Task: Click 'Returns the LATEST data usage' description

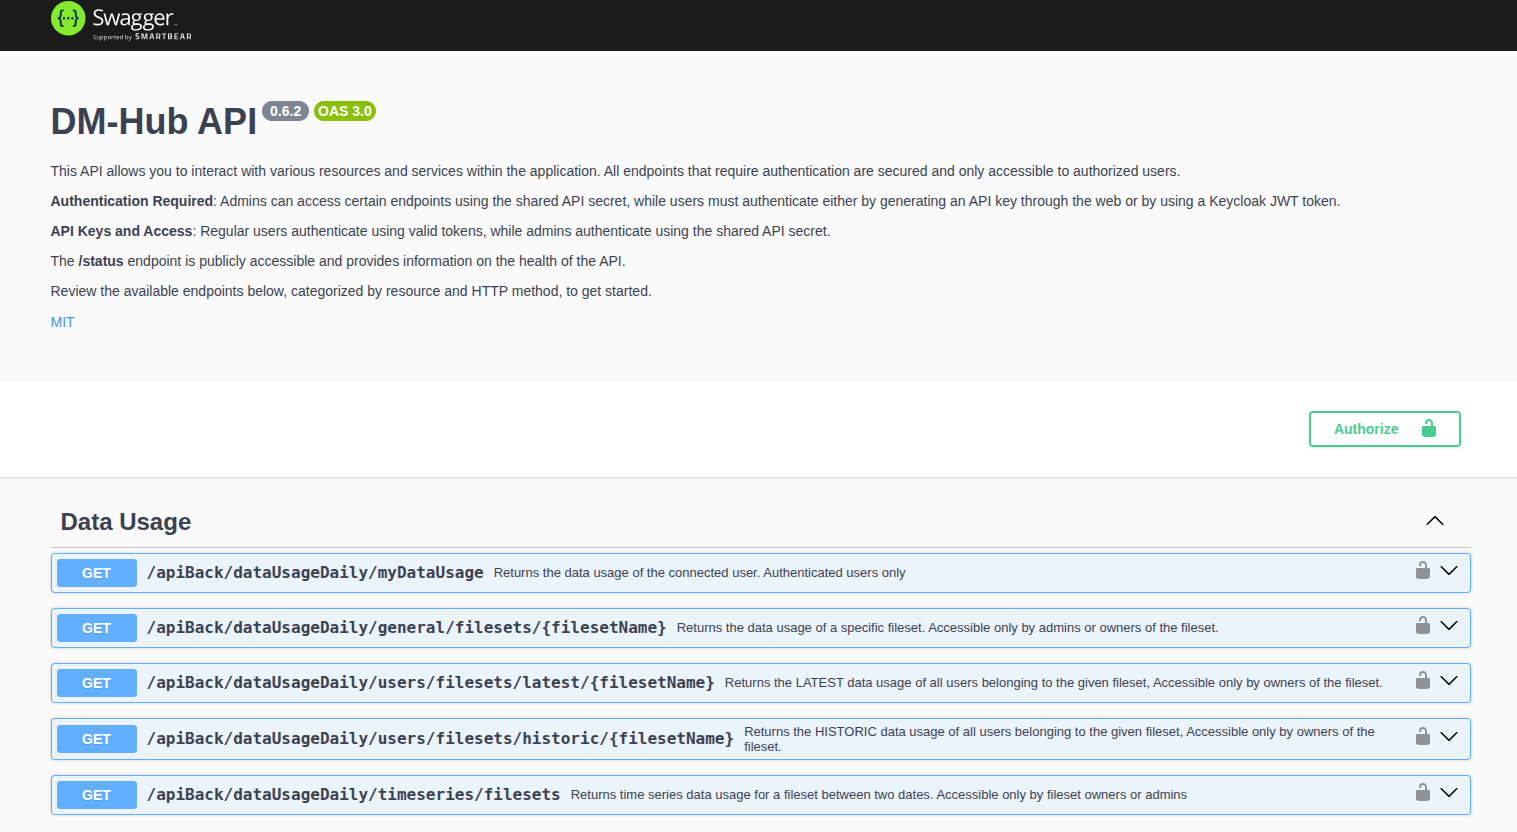Action: click(1053, 683)
